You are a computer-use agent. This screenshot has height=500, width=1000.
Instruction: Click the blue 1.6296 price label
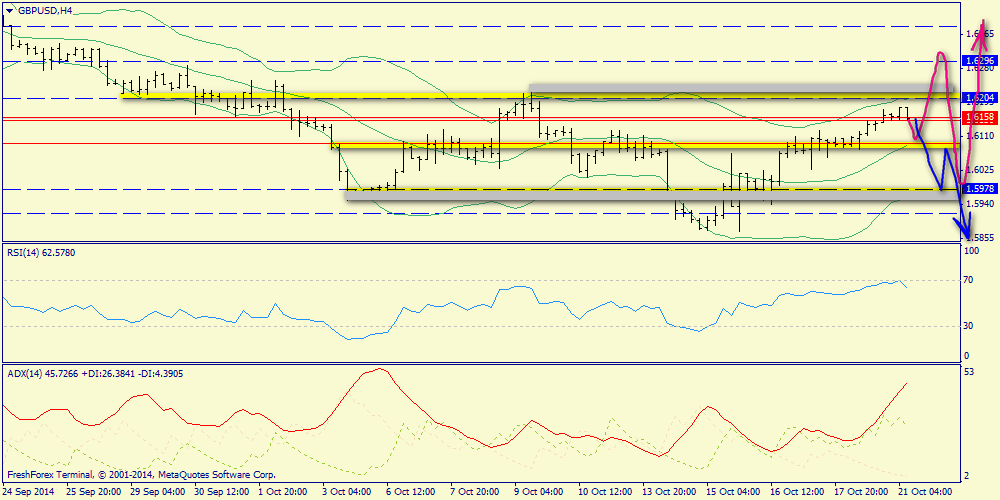(978, 61)
